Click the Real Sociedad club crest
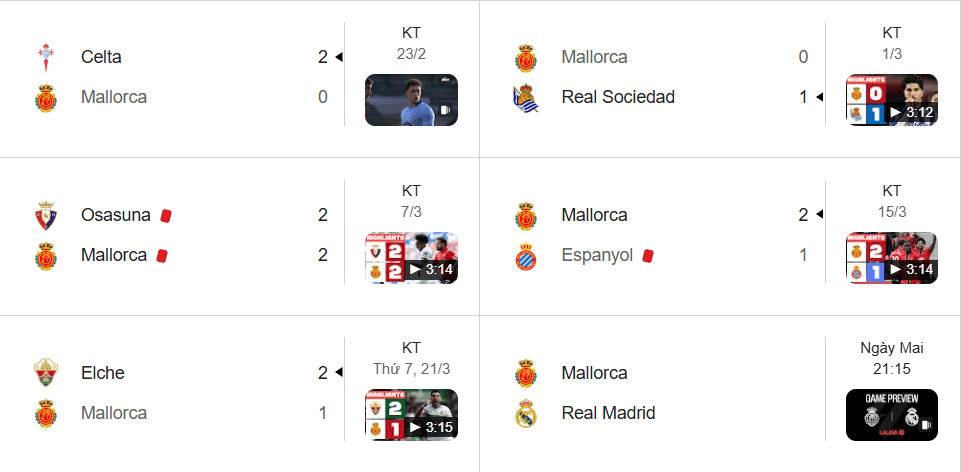Viewport: 961px width, 472px height. pyautogui.click(x=526, y=97)
